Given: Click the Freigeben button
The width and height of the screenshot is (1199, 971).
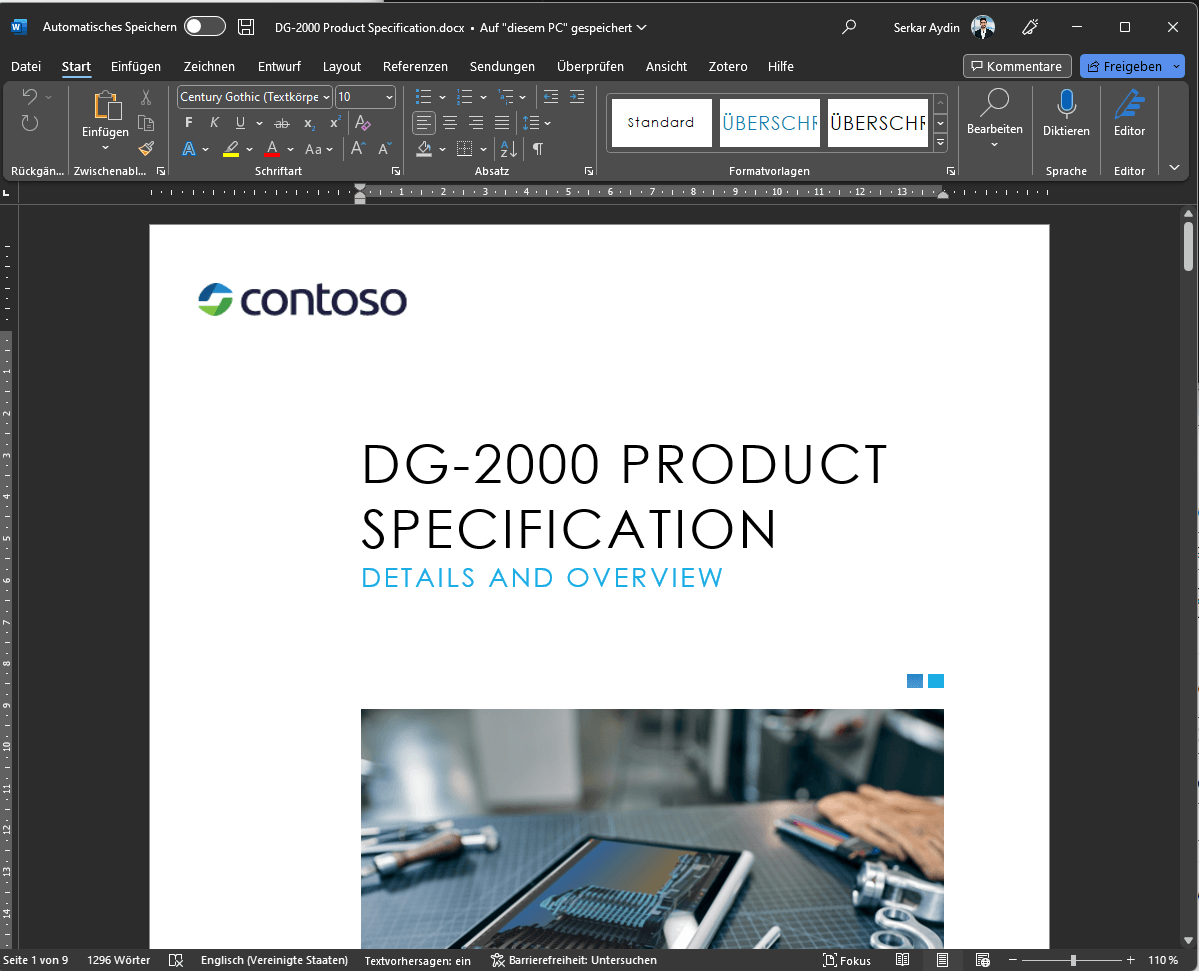Looking at the screenshot, I should coord(1131,66).
